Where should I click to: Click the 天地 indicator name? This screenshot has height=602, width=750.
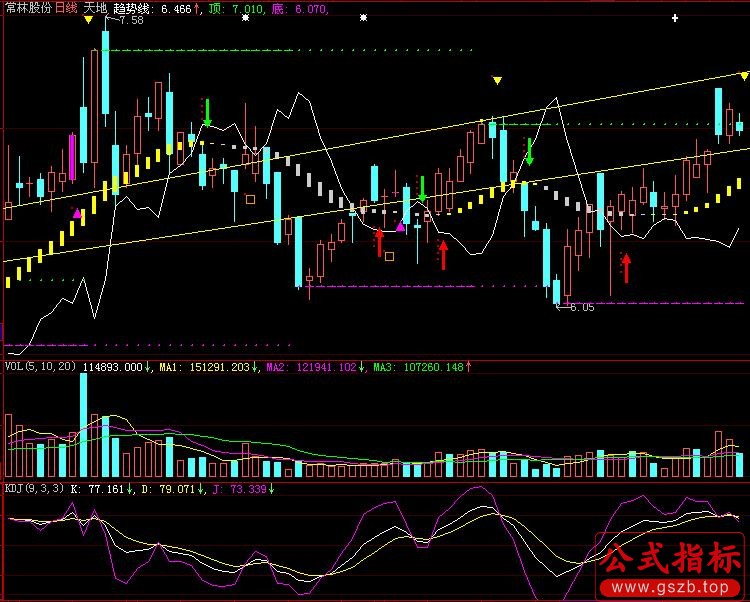point(95,7)
